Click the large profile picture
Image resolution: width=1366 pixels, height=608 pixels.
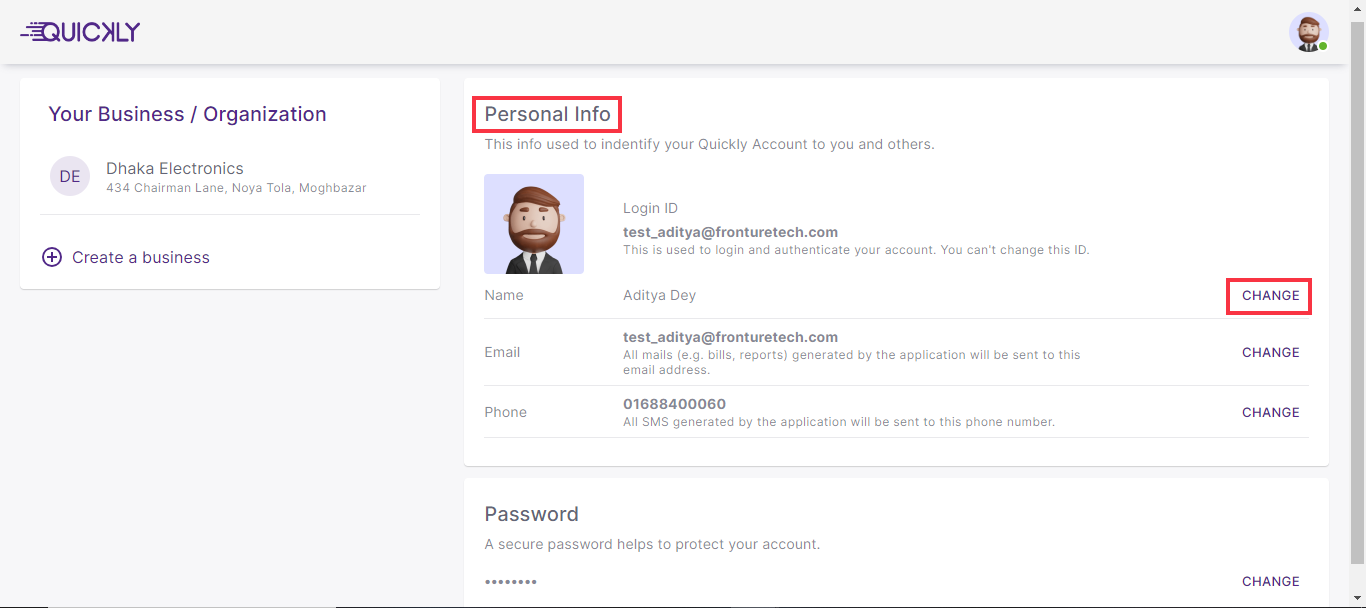click(x=534, y=224)
